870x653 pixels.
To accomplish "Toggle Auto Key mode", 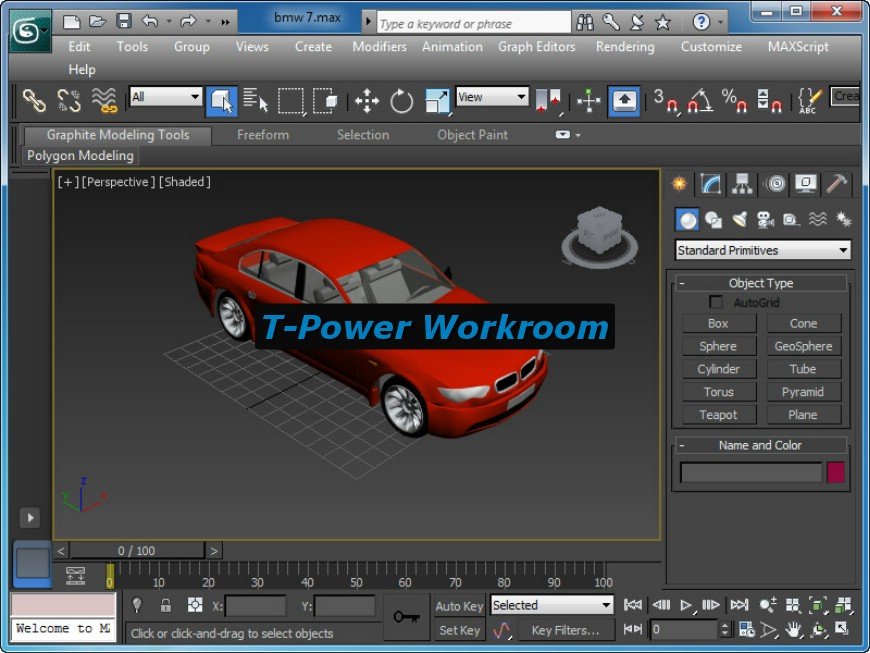I will 459,606.
